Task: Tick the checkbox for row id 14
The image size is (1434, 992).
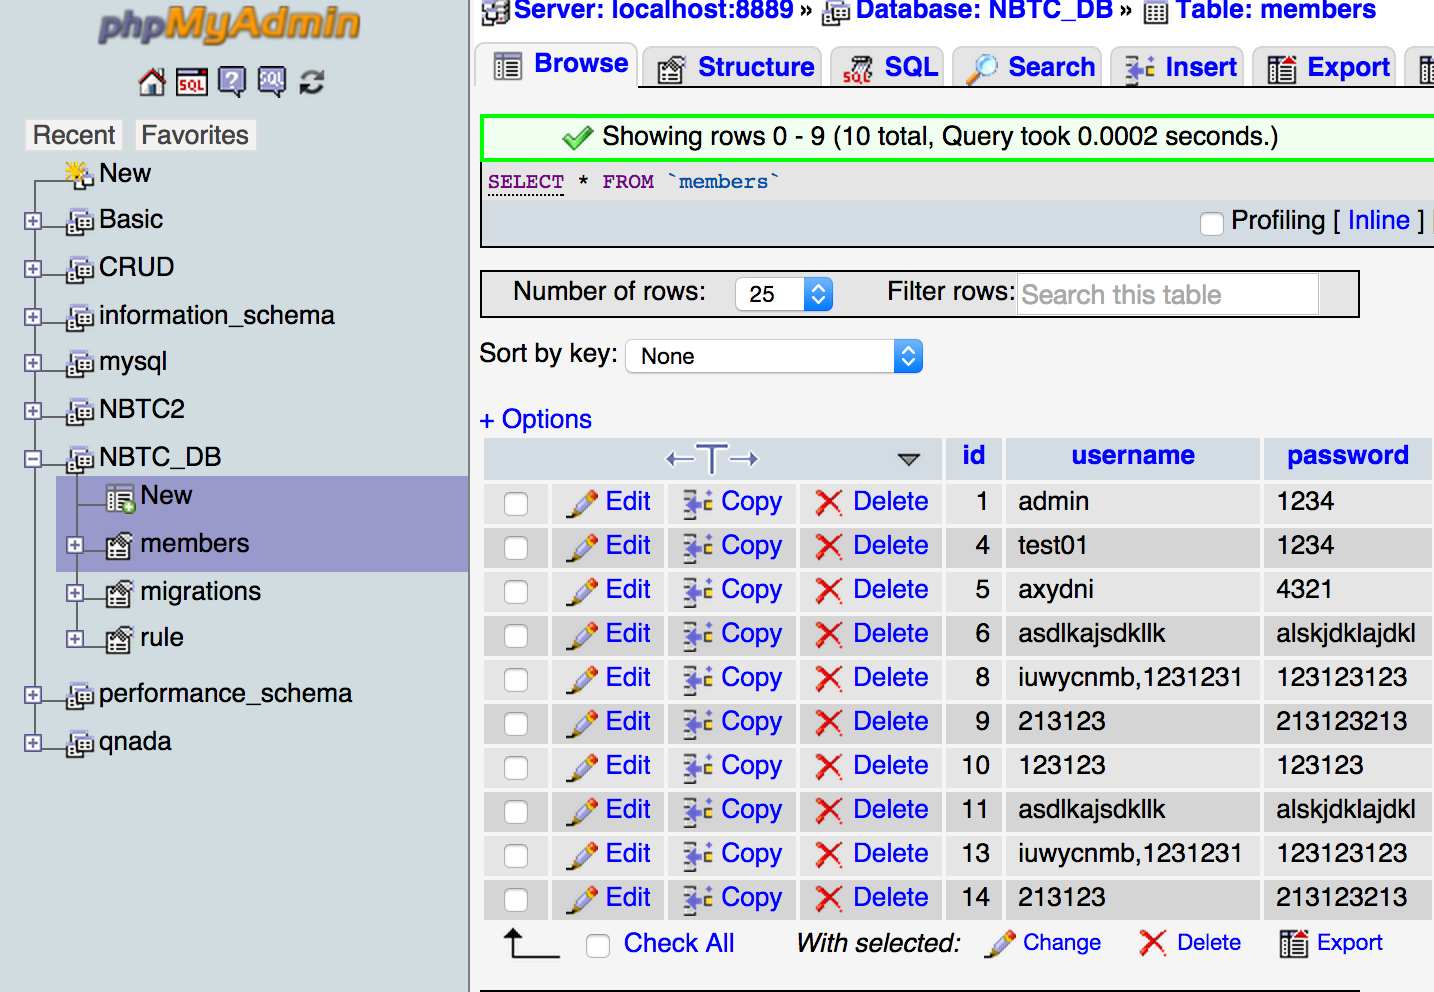Action: (516, 899)
